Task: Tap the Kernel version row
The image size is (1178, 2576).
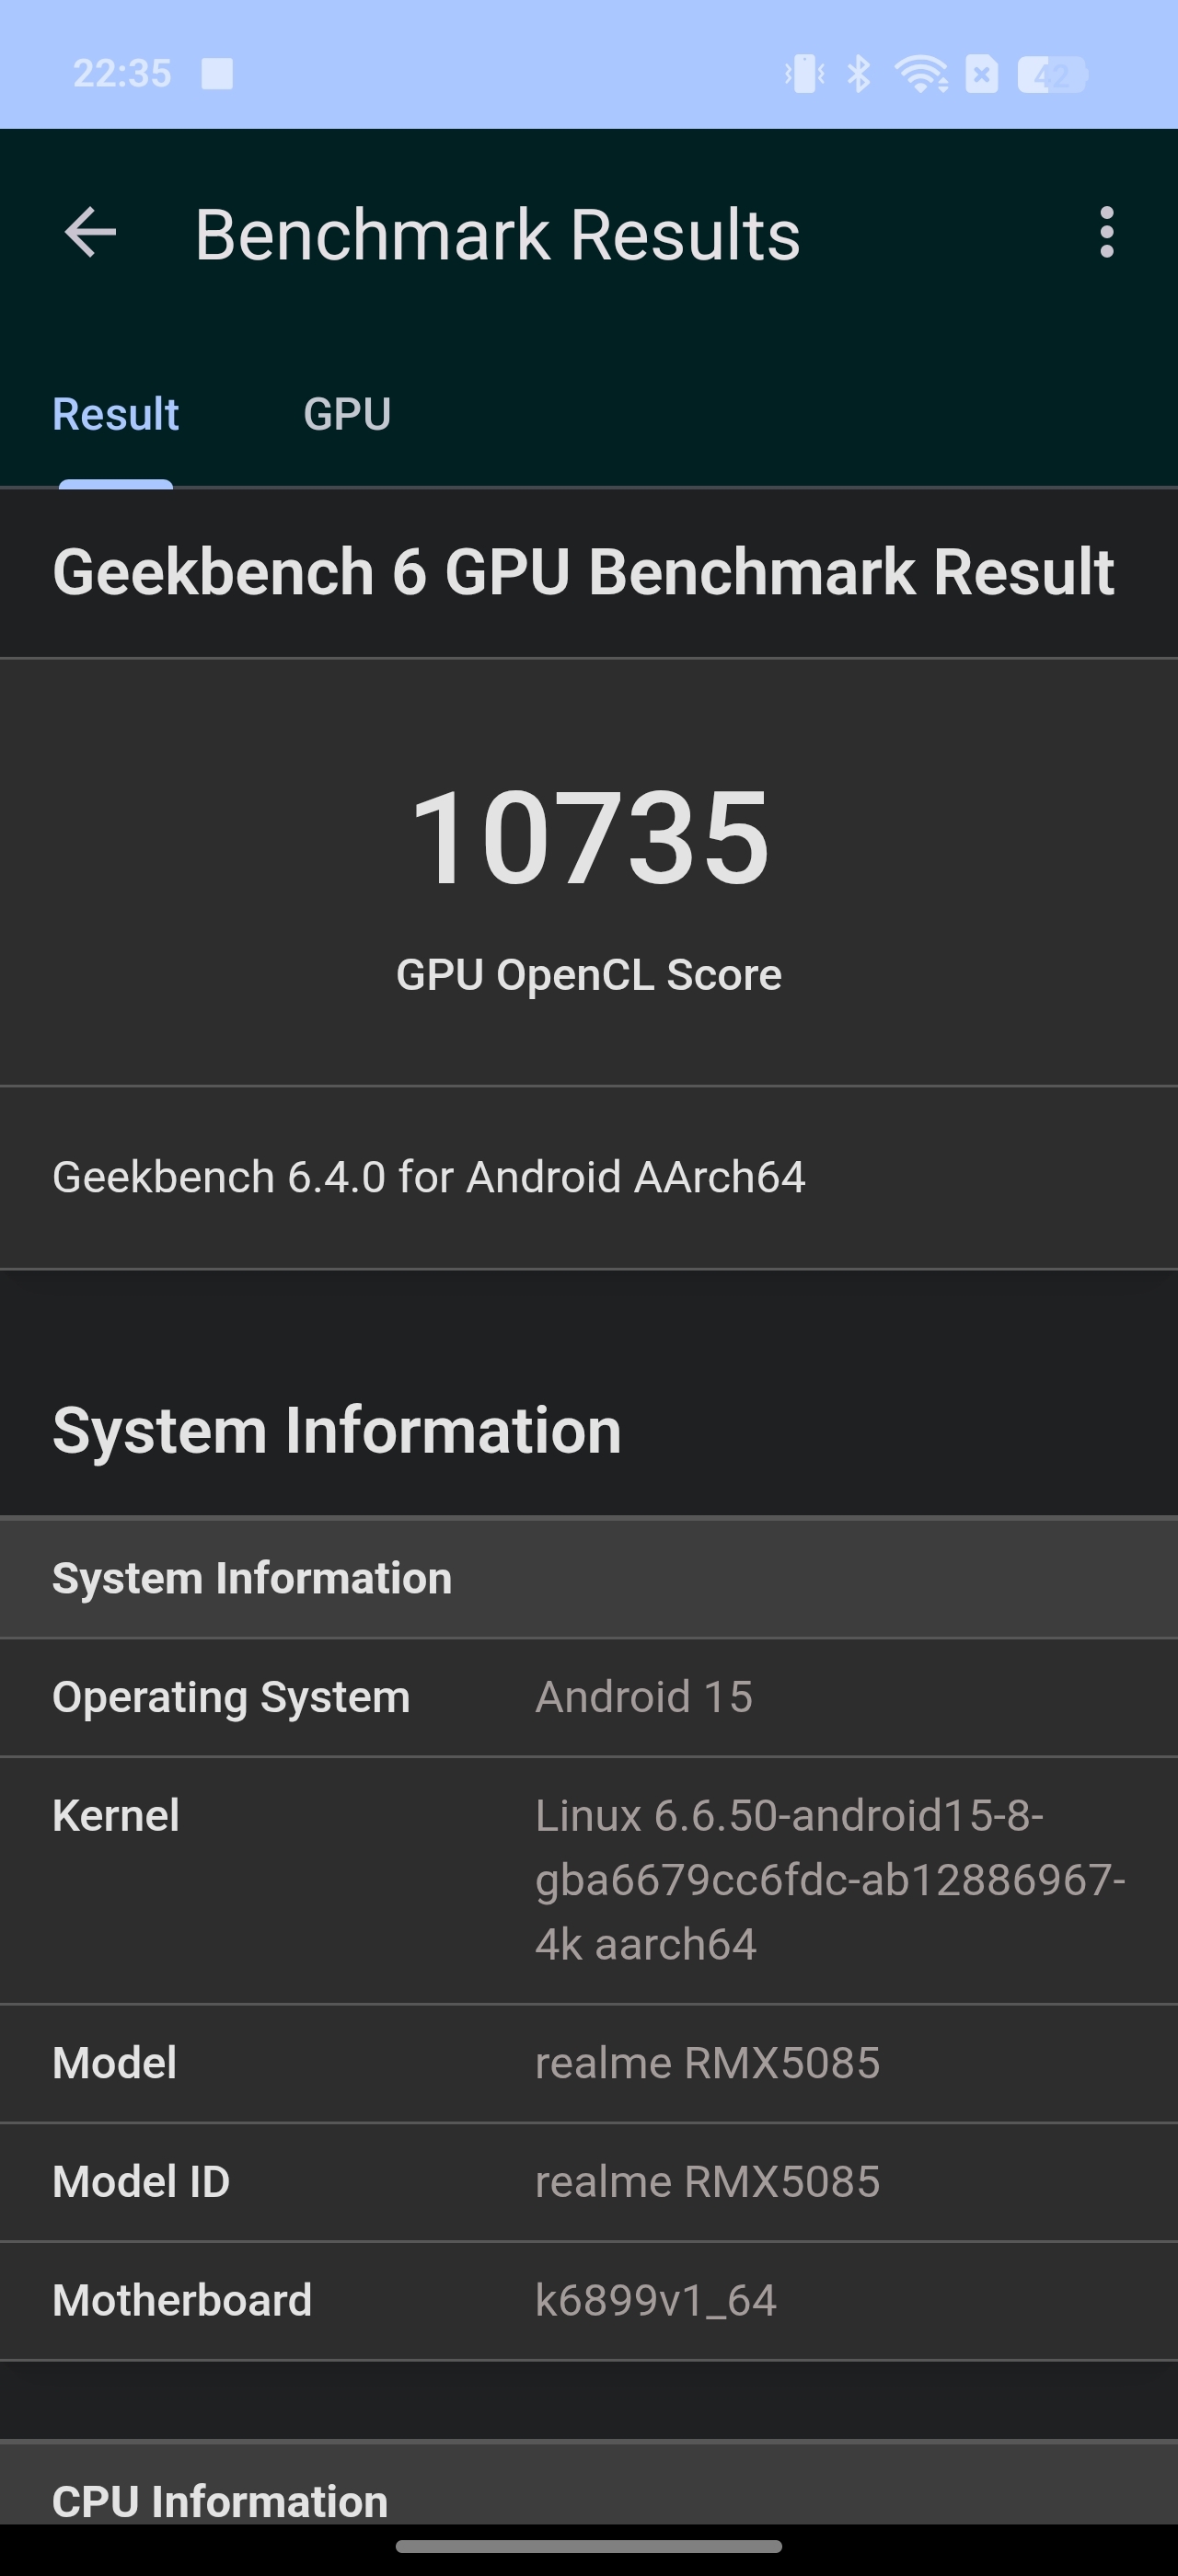Action: [x=589, y=1881]
